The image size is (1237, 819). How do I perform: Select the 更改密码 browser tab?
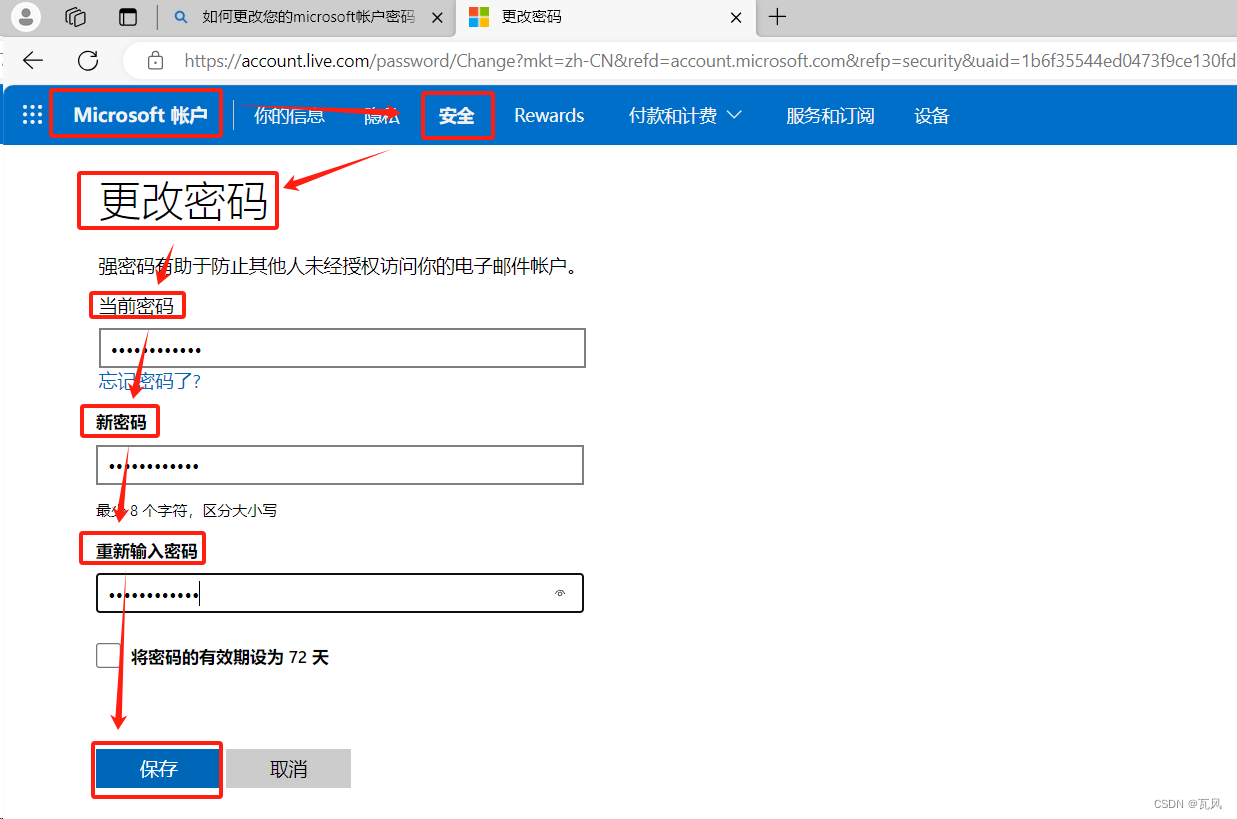click(x=606, y=17)
